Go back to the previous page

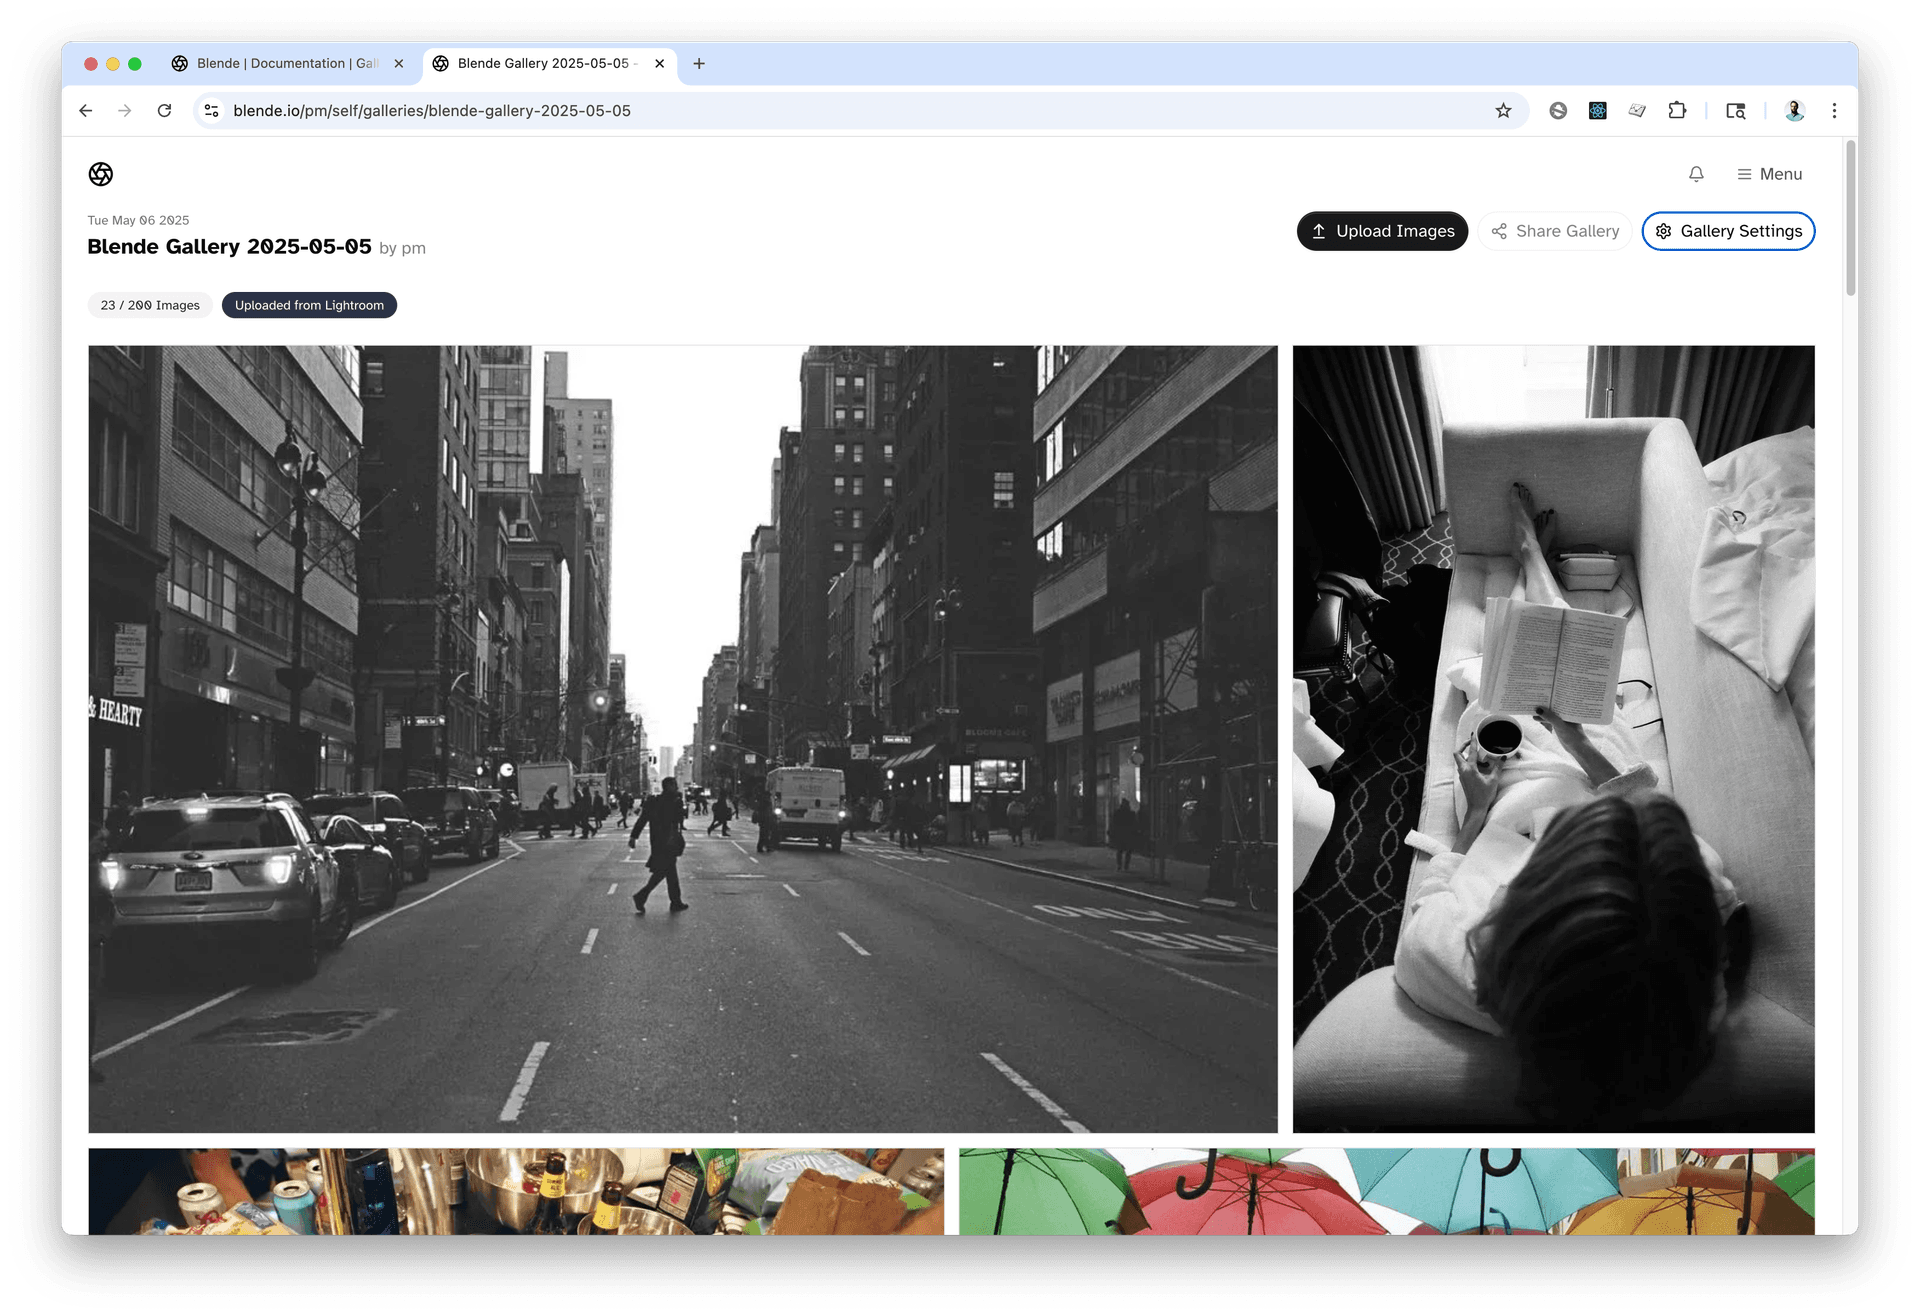tap(86, 111)
